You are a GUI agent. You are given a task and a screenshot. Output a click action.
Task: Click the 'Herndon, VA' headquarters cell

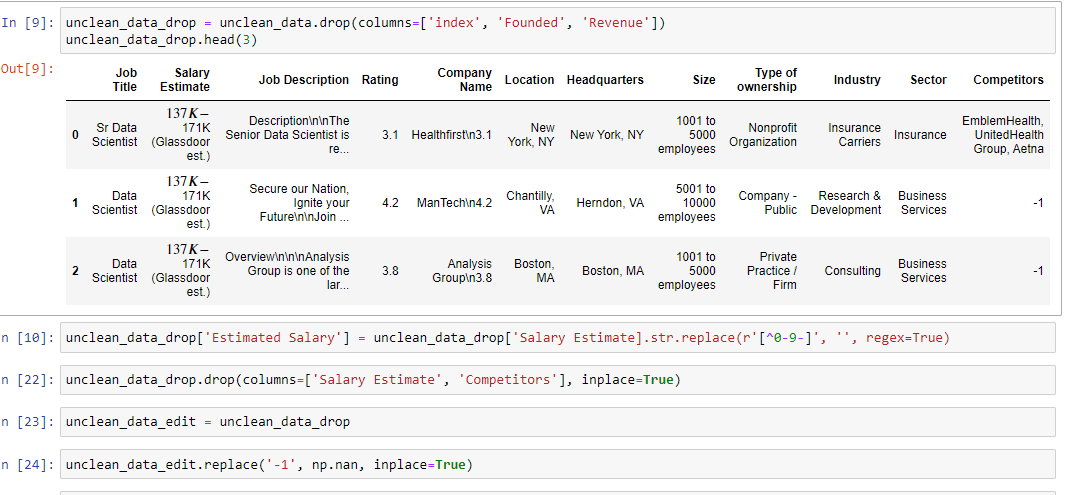610,203
